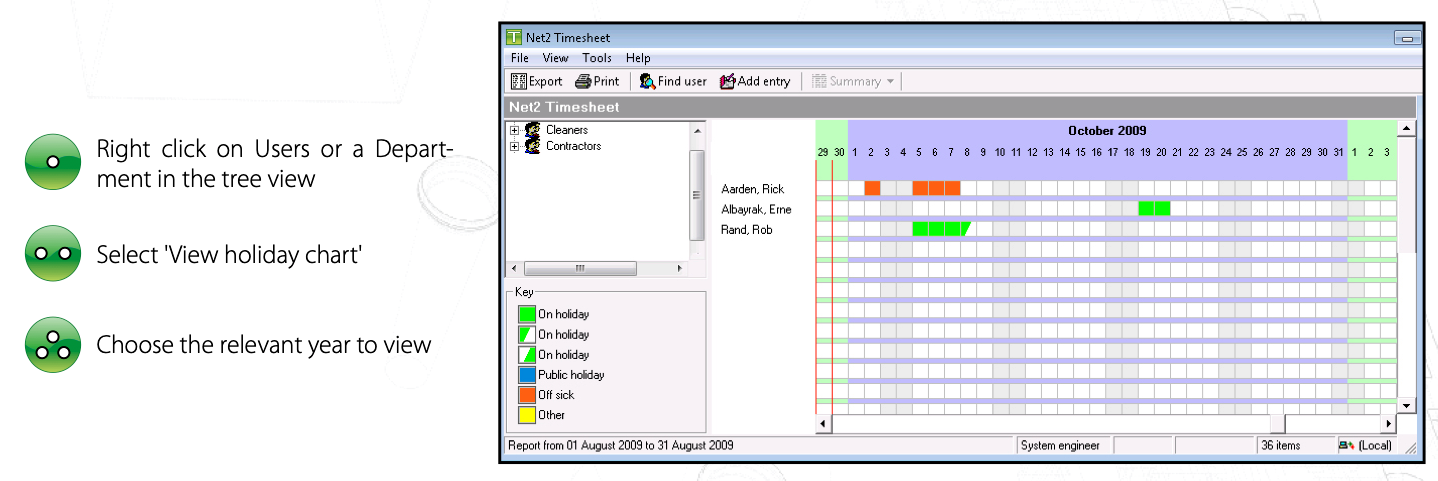Open the Help menu
1438x481 pixels.
pos(638,58)
